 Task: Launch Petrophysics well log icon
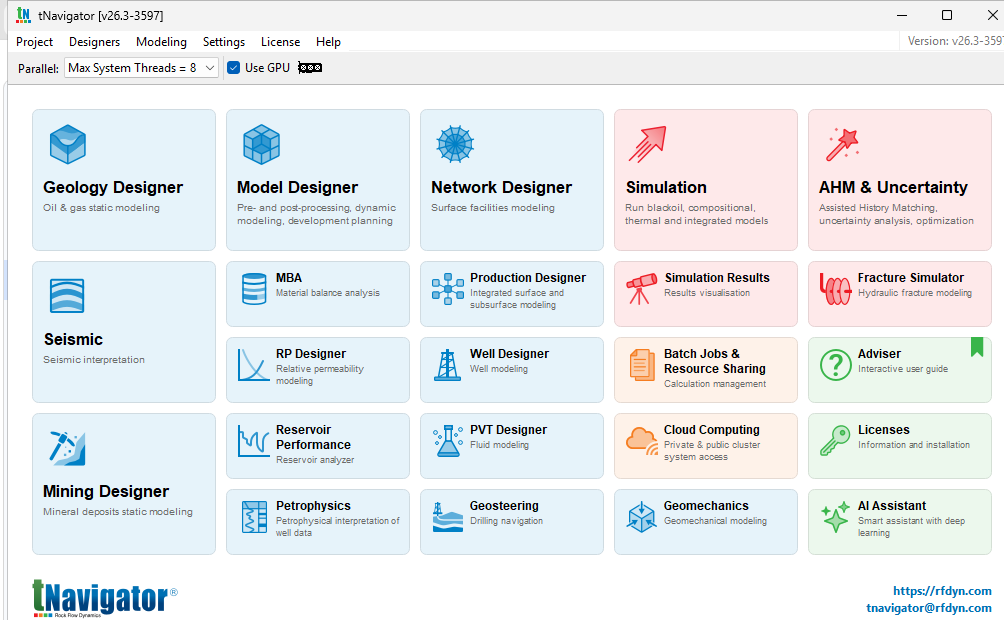click(254, 518)
